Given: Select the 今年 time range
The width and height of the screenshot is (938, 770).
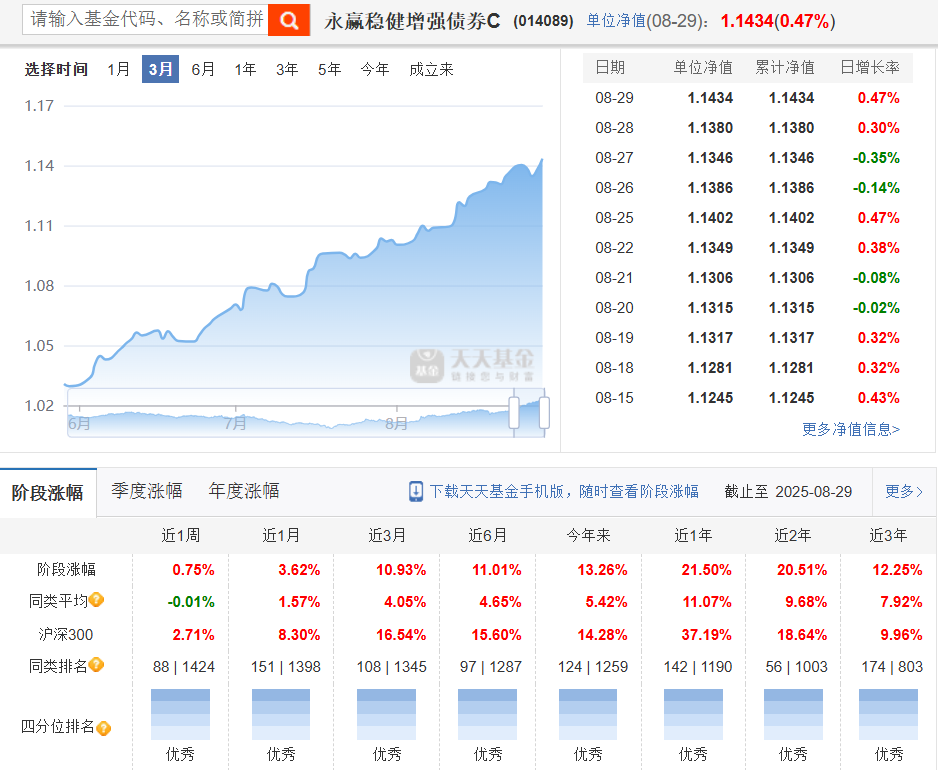Looking at the screenshot, I should tap(375, 69).
